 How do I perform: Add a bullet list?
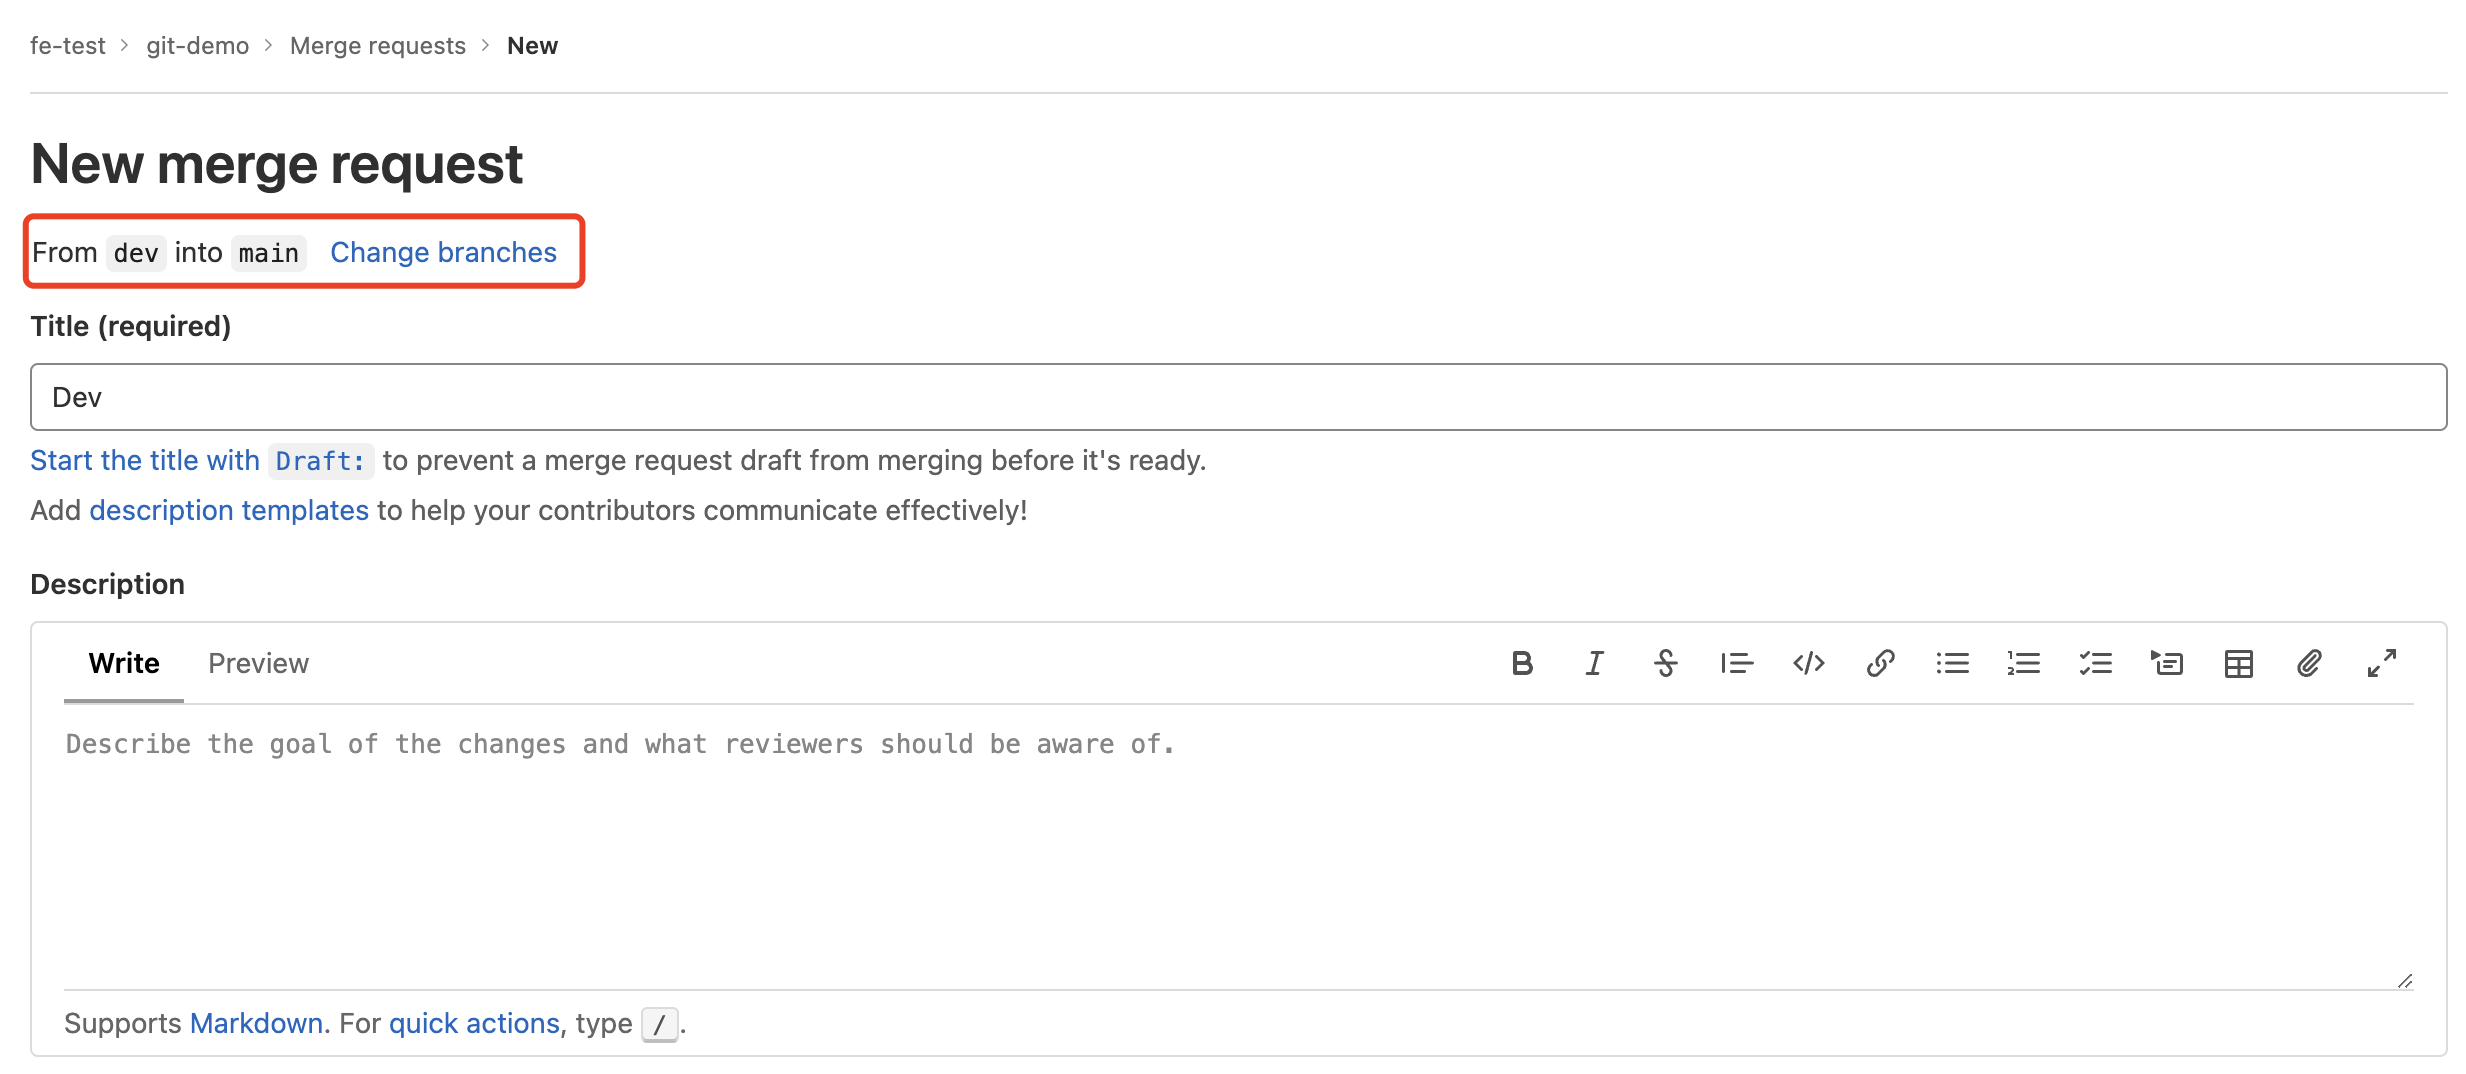coord(1952,663)
